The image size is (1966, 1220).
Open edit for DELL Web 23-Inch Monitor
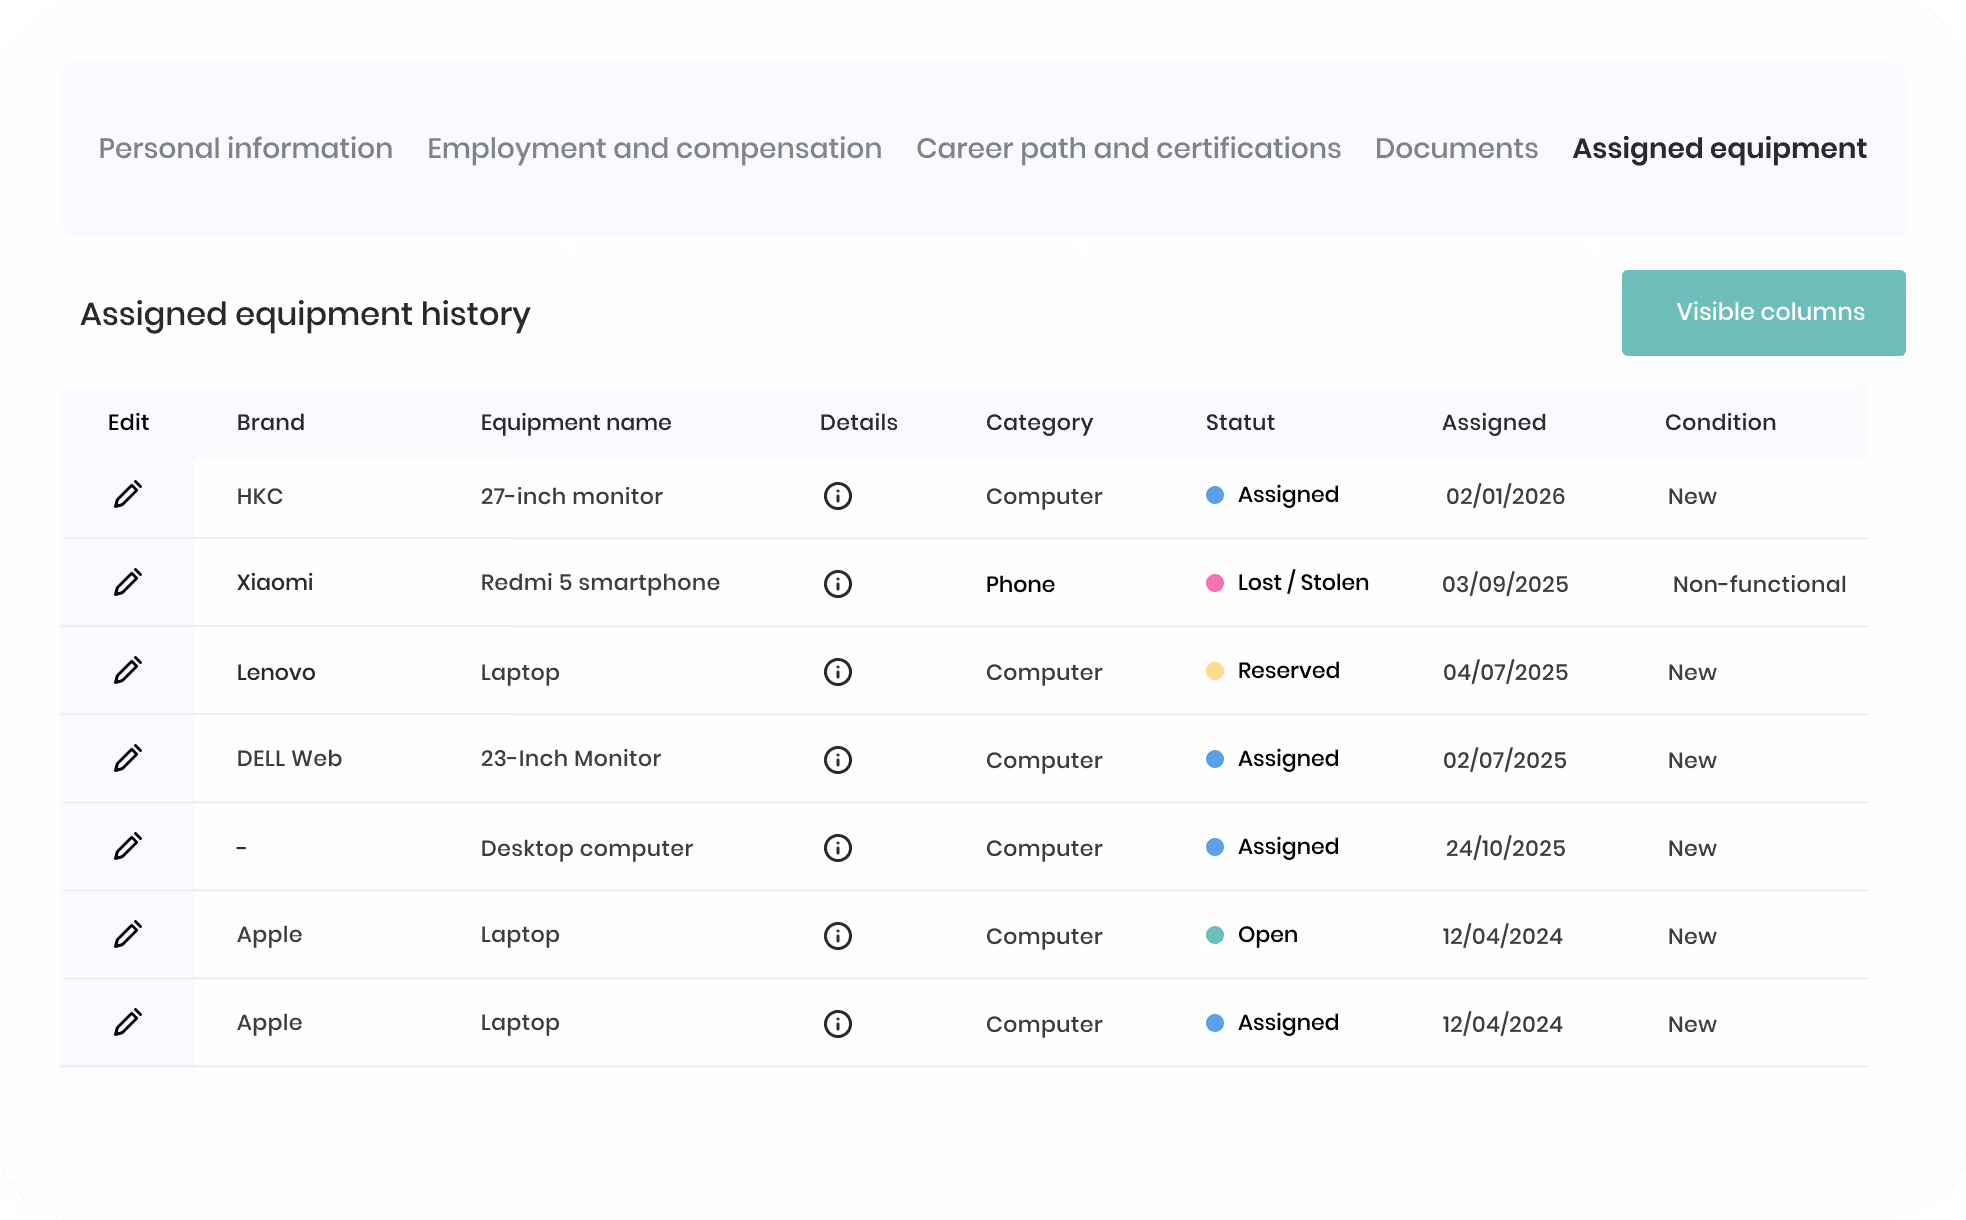pyautogui.click(x=128, y=758)
